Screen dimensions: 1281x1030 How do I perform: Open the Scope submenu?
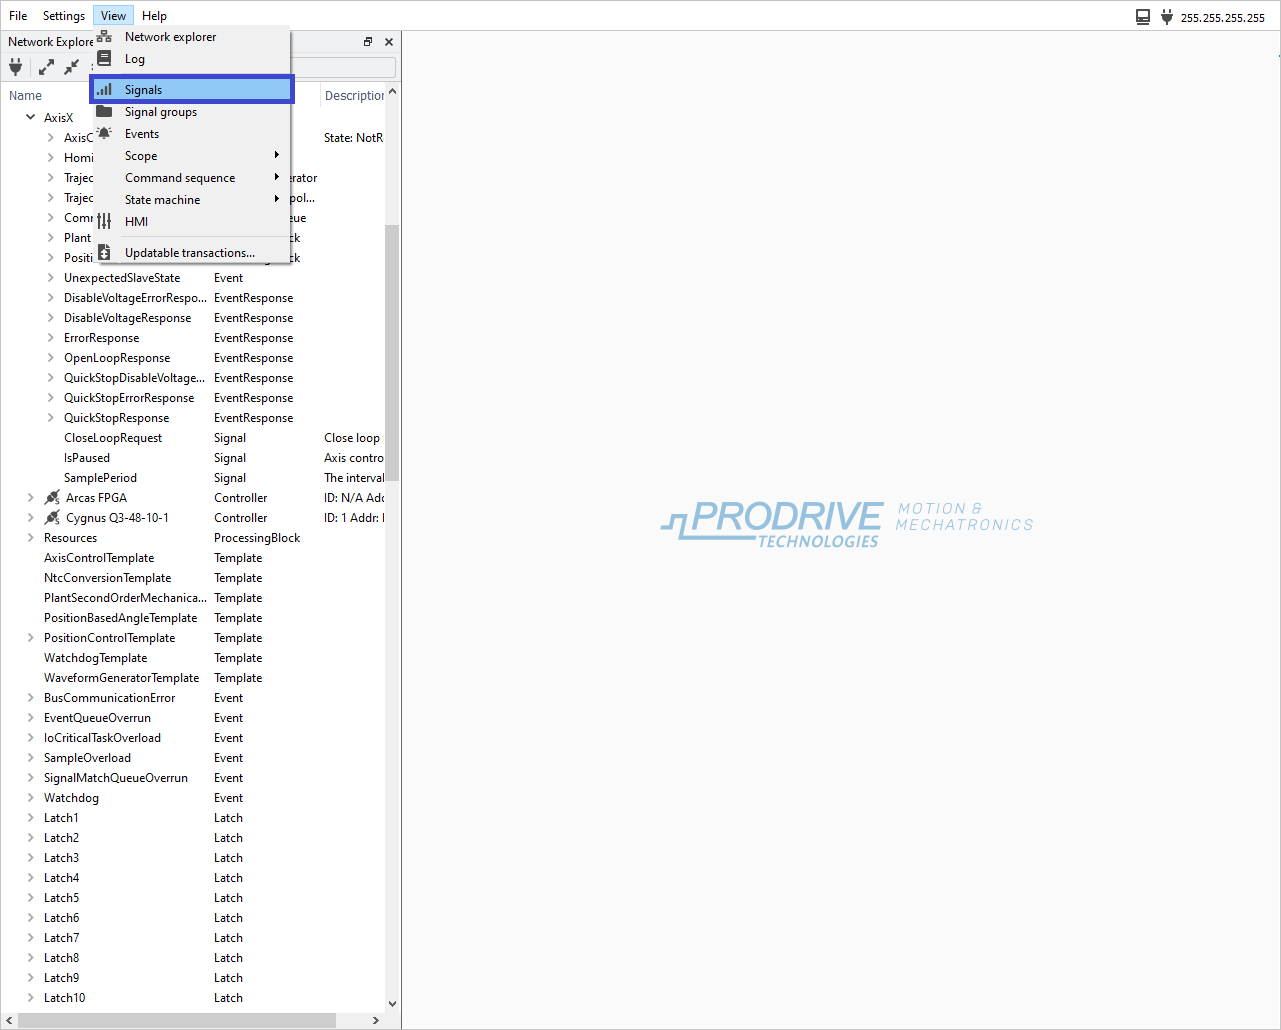pos(141,156)
